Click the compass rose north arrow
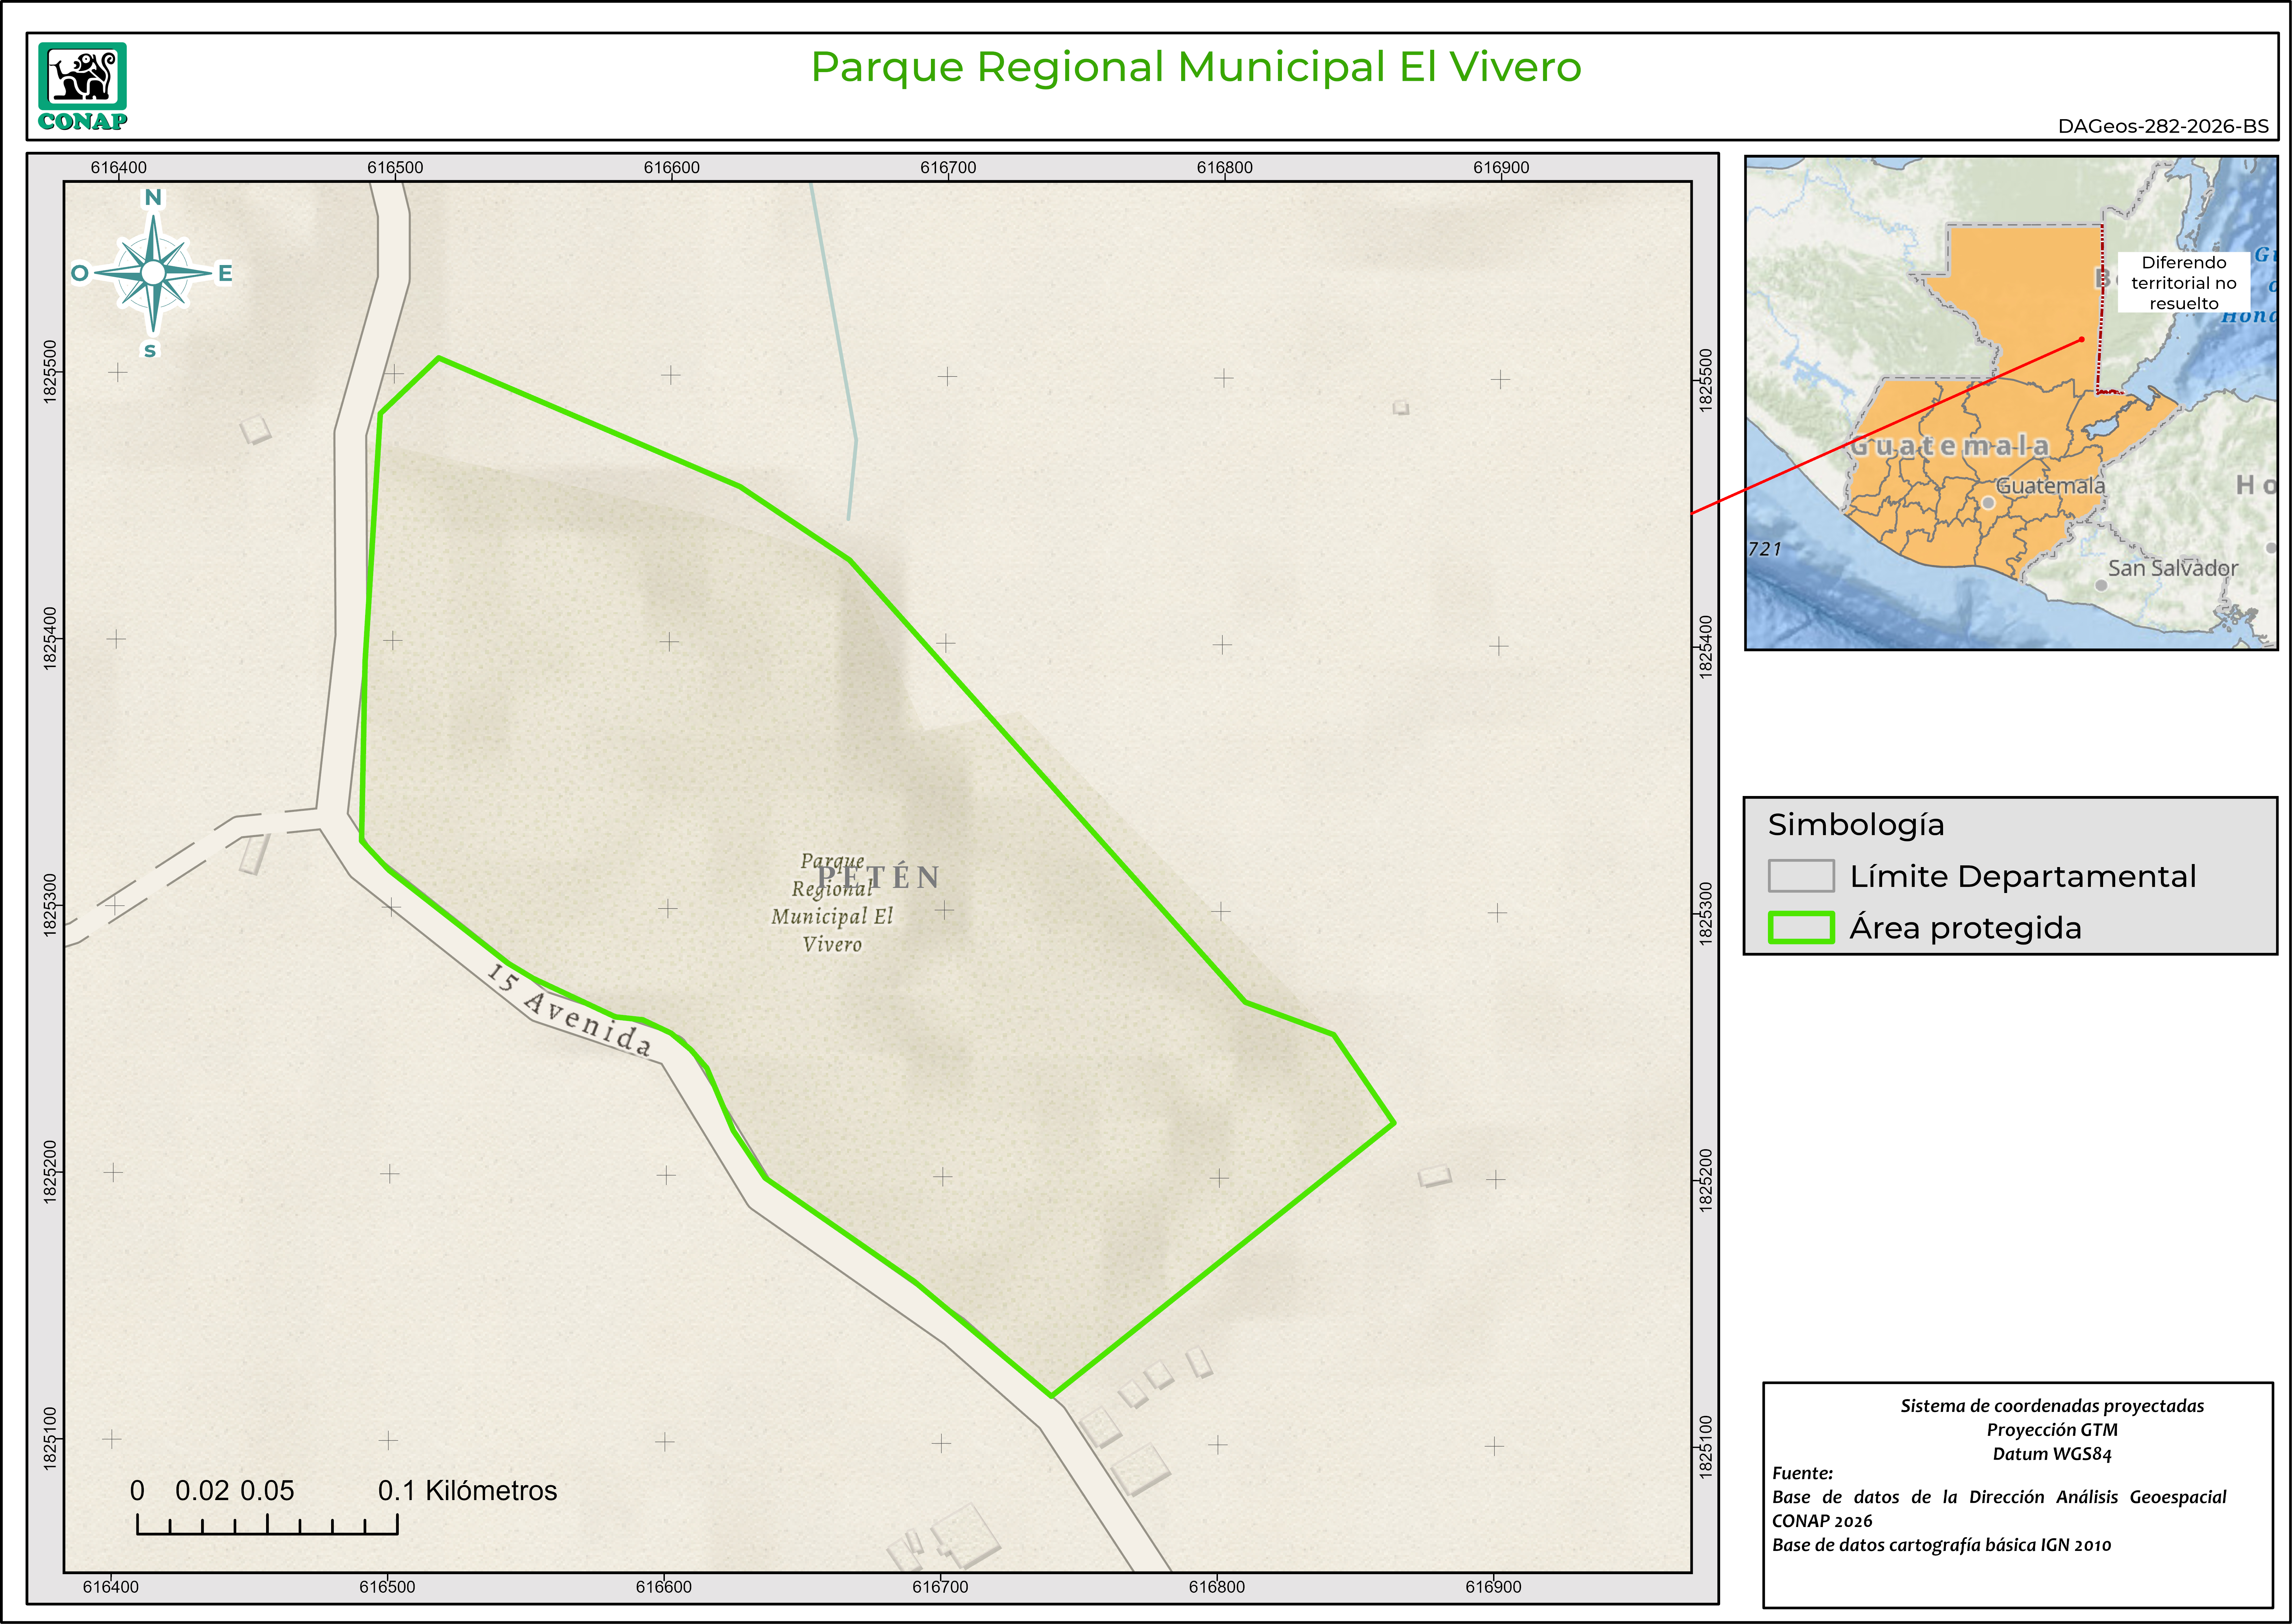Screen dimensions: 2292x1624 (153, 272)
